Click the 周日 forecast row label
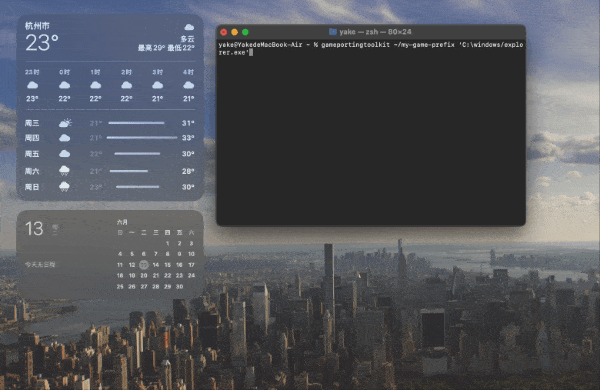Image resolution: width=600 pixels, height=390 pixels. 32,187
